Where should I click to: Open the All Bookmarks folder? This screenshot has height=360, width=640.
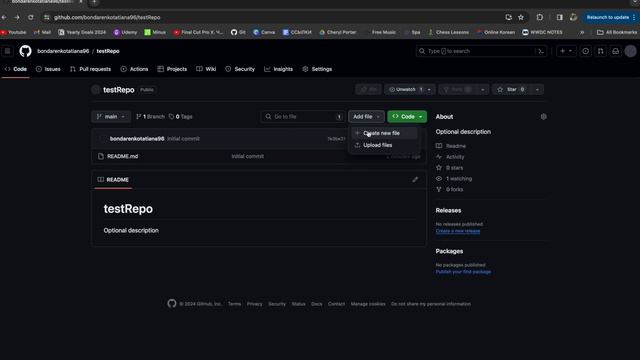pos(617,32)
